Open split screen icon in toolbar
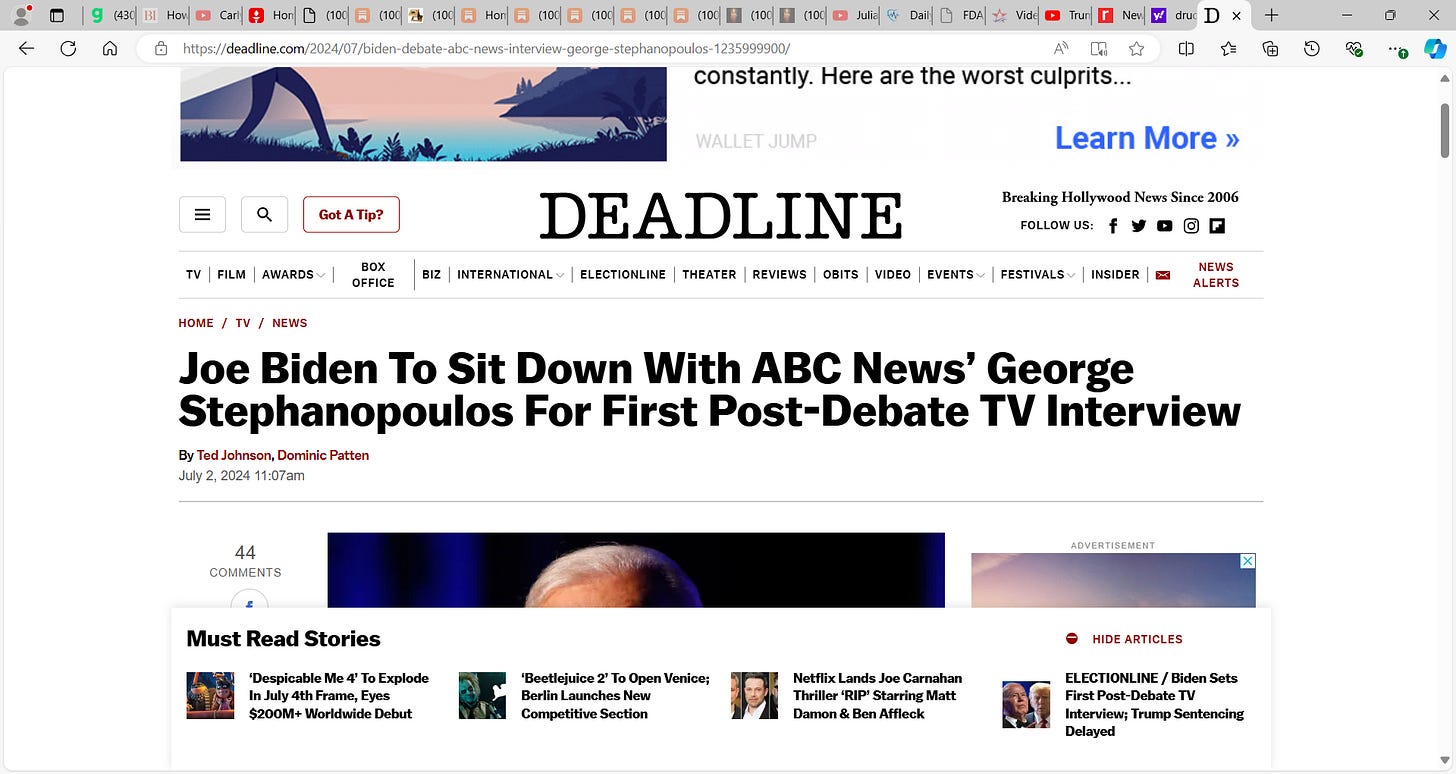The width and height of the screenshot is (1456, 774). coord(1186,48)
